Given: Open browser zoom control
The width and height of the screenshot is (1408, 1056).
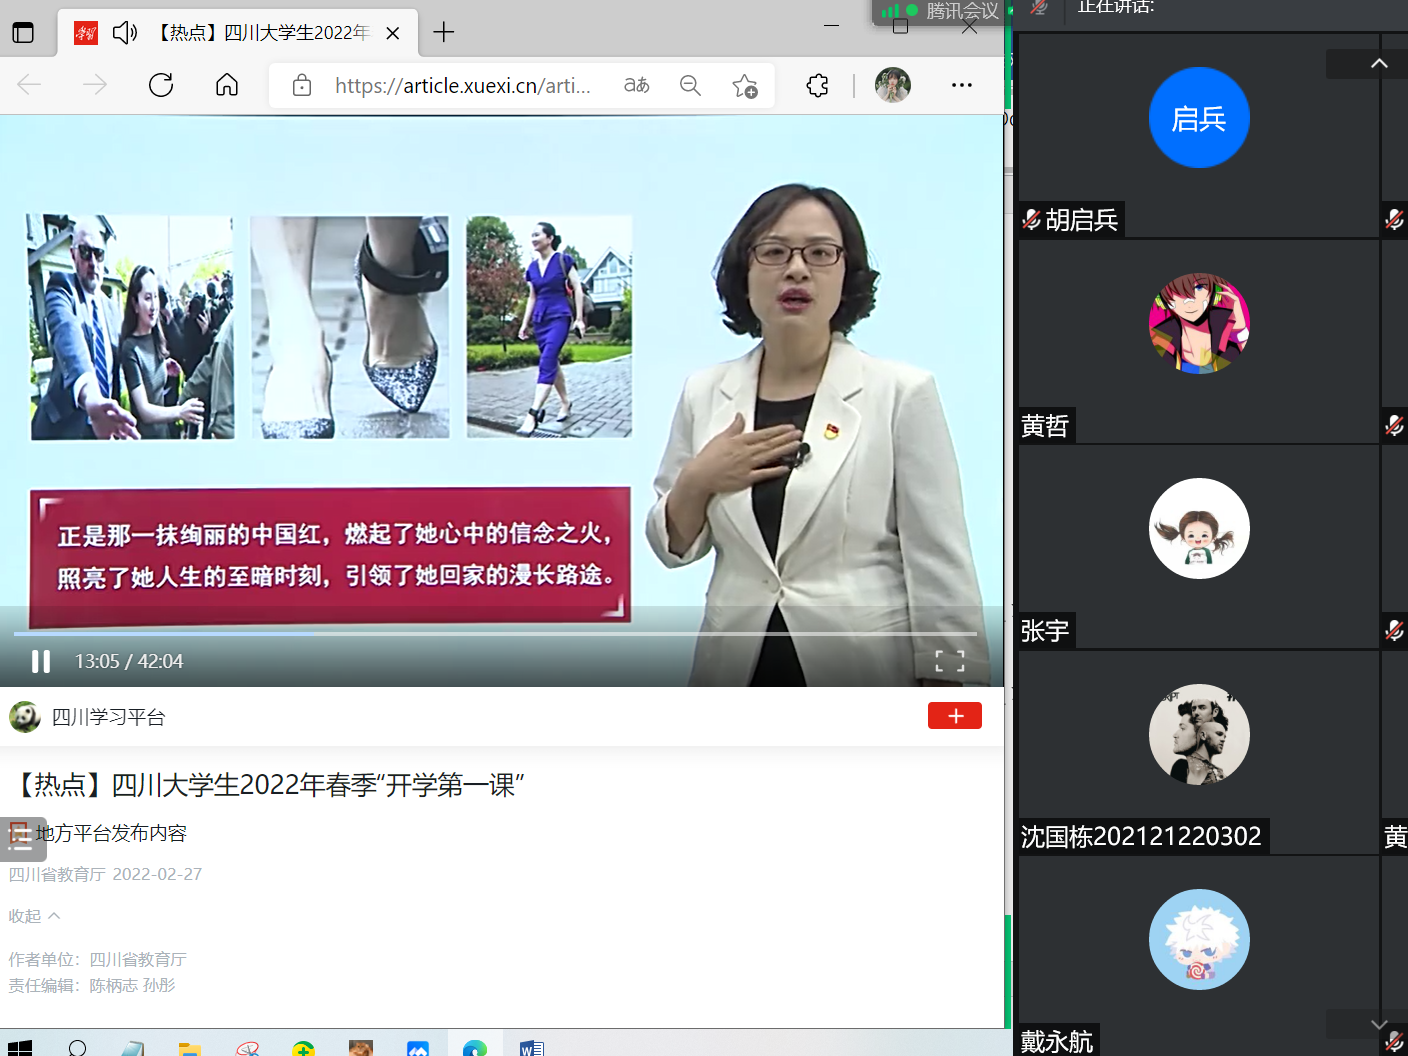Looking at the screenshot, I should pos(690,86).
